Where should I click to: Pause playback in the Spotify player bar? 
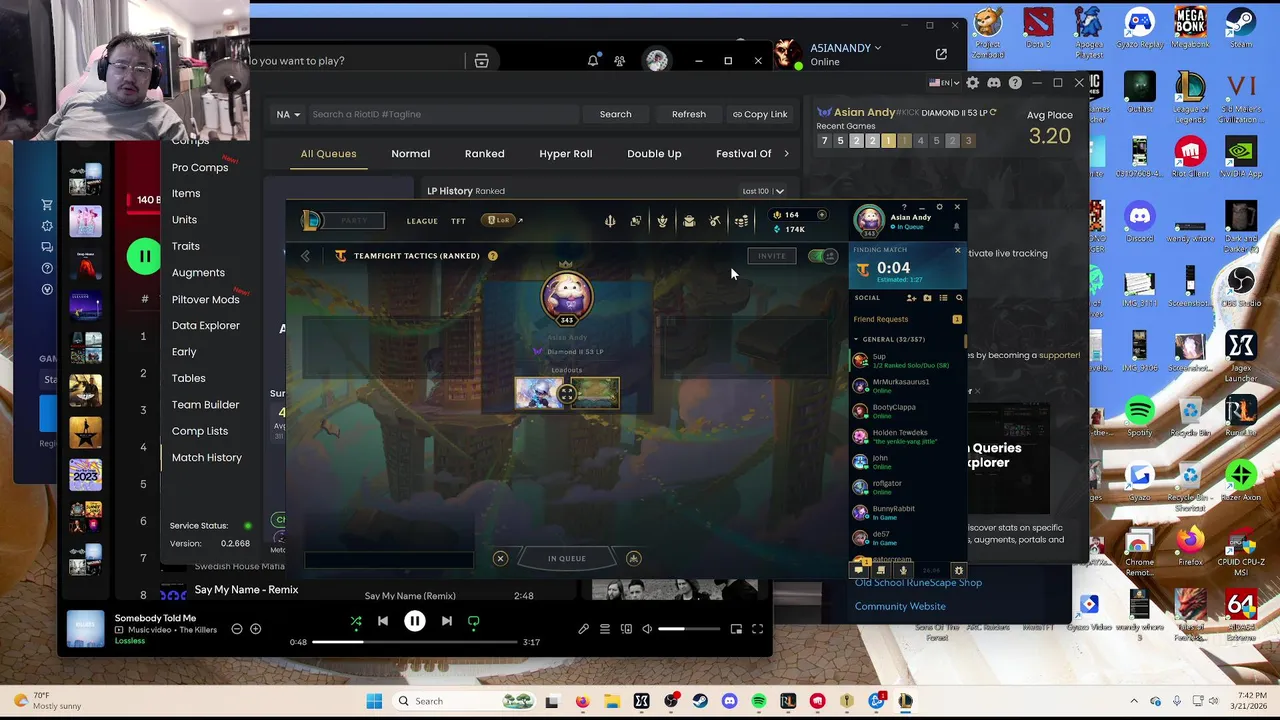pyautogui.click(x=414, y=621)
